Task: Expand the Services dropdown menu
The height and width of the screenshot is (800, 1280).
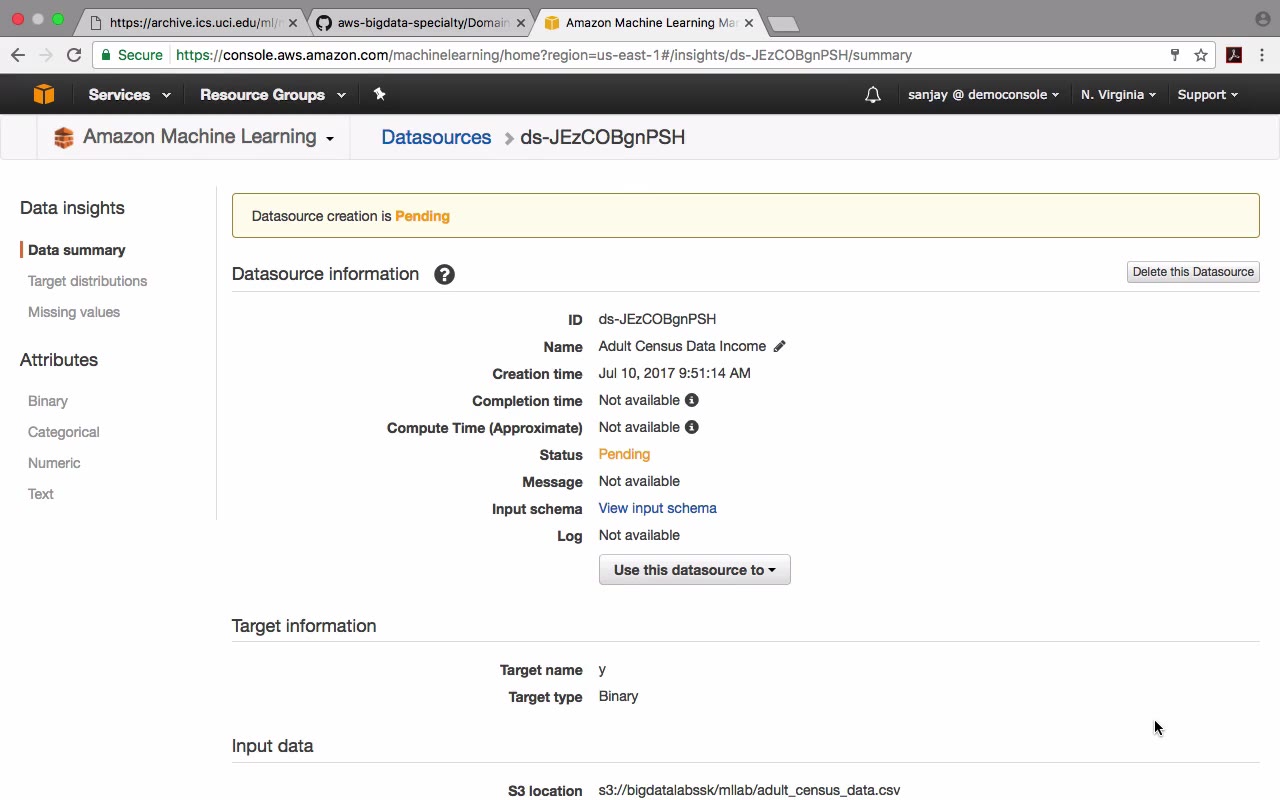Action: 129,95
